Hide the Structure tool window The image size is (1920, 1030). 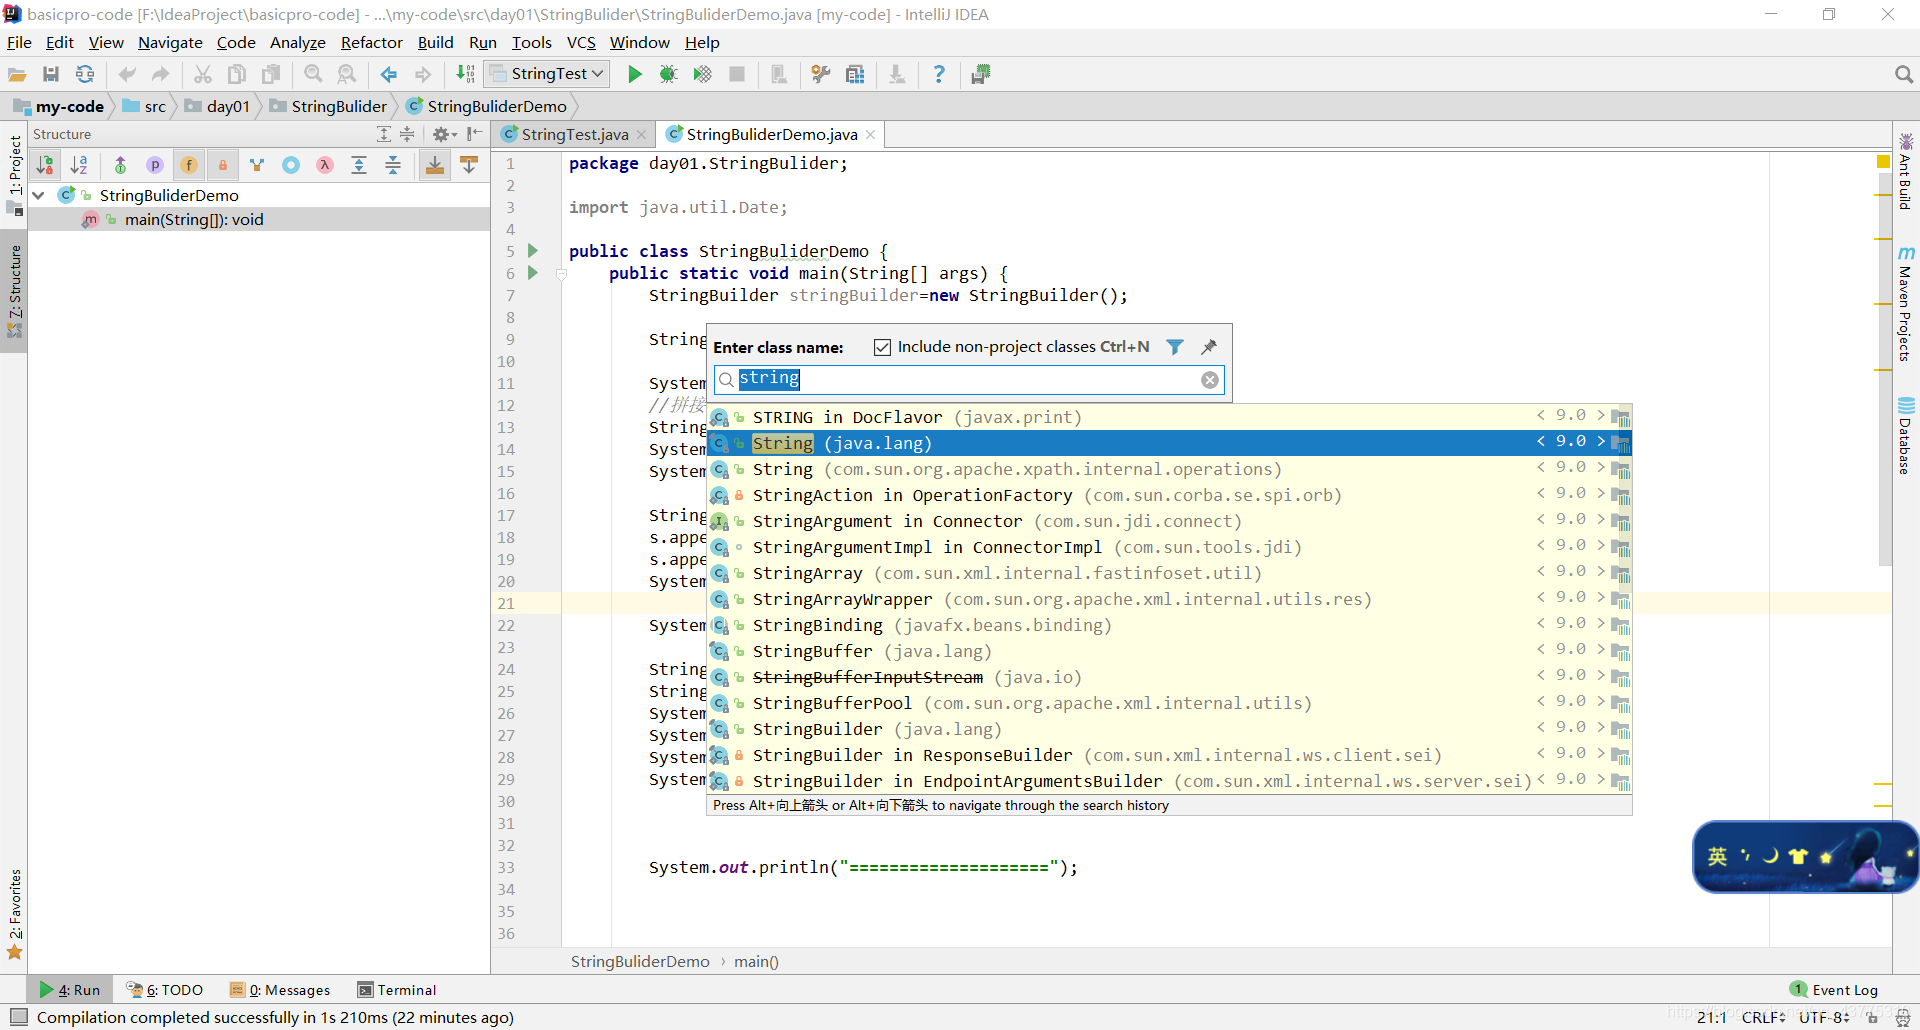(x=475, y=134)
